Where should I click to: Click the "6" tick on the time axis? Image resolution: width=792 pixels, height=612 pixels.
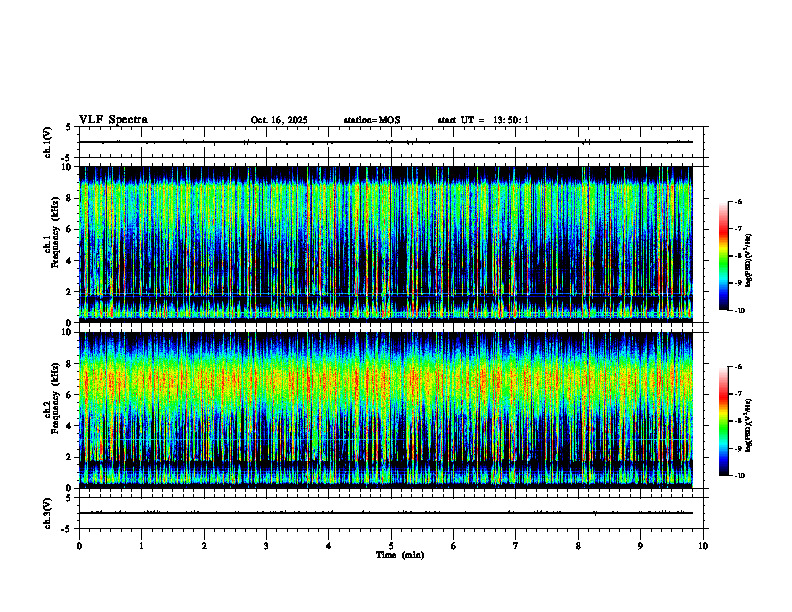(x=453, y=546)
